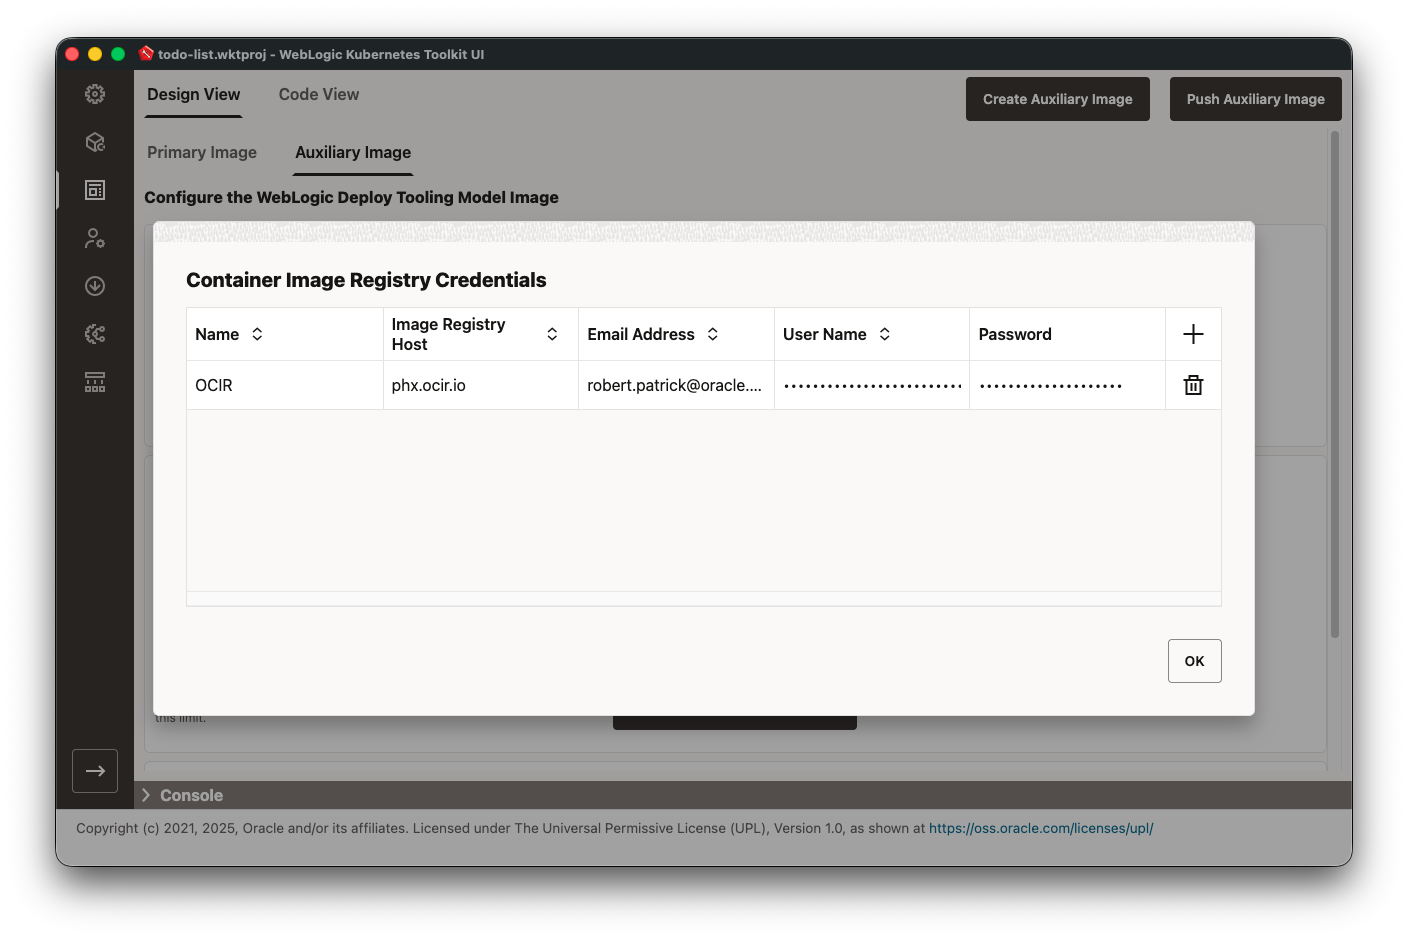Expand the Console panel
This screenshot has height=940, width=1408.
tap(146, 795)
